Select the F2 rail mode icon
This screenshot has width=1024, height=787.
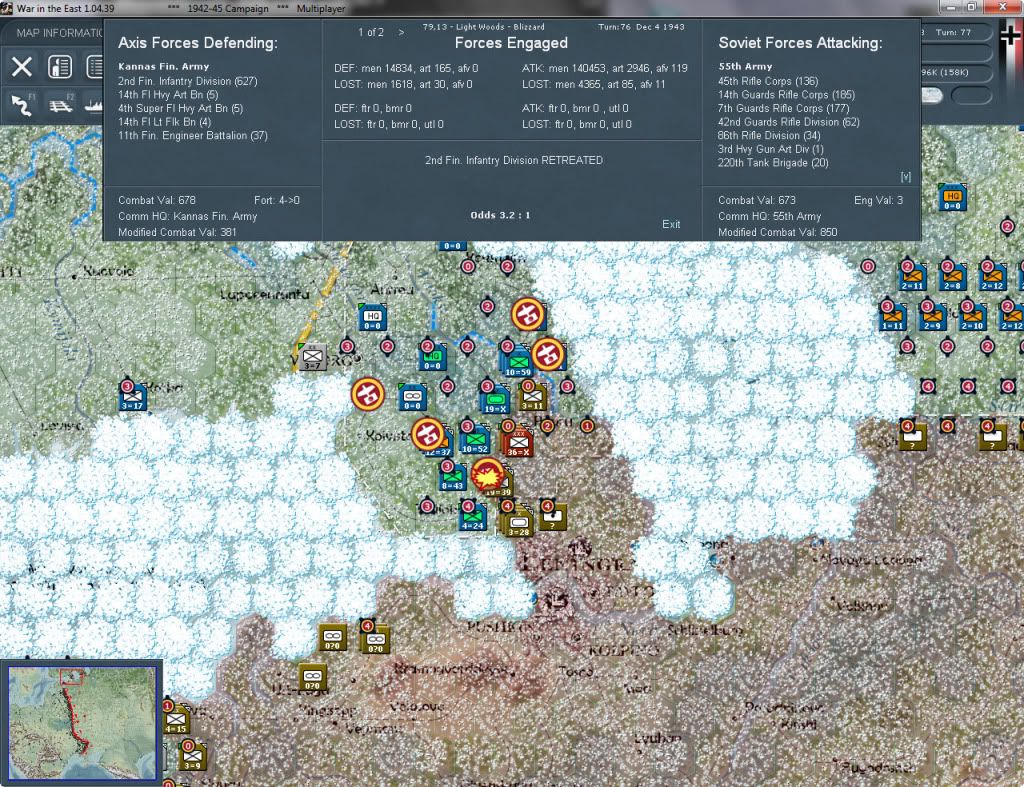pos(61,104)
